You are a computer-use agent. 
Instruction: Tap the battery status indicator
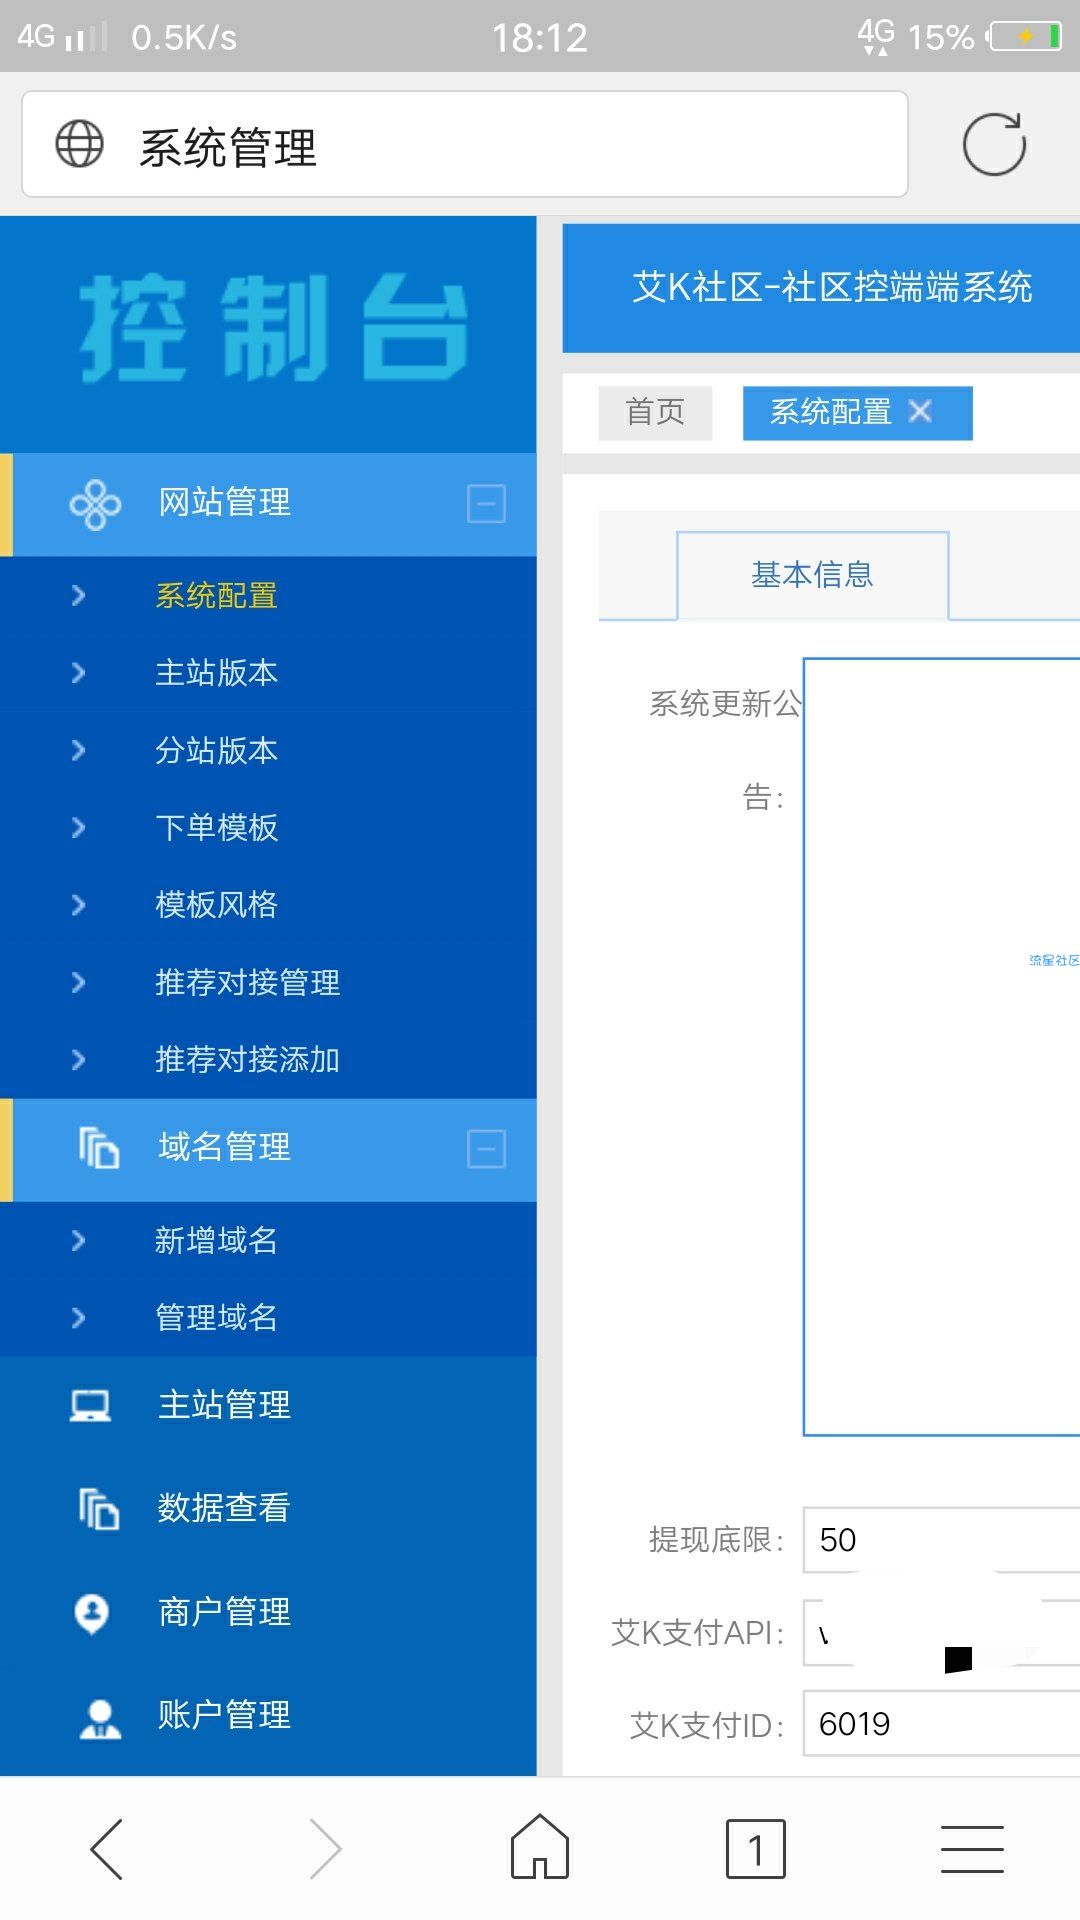tap(1024, 37)
